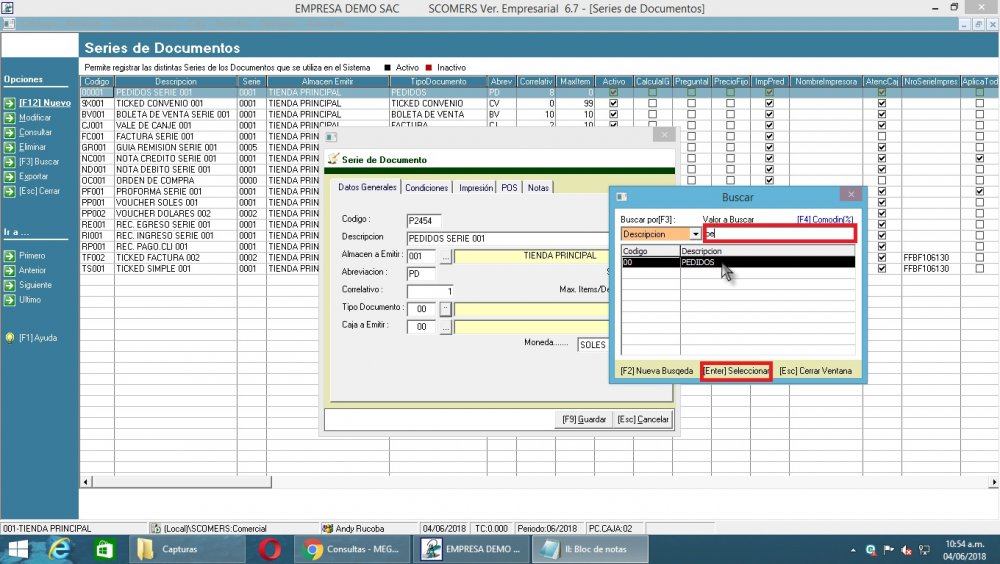The image size is (1000, 564).
Task: Show hidden system tray icons arrow
Action: click(853, 550)
